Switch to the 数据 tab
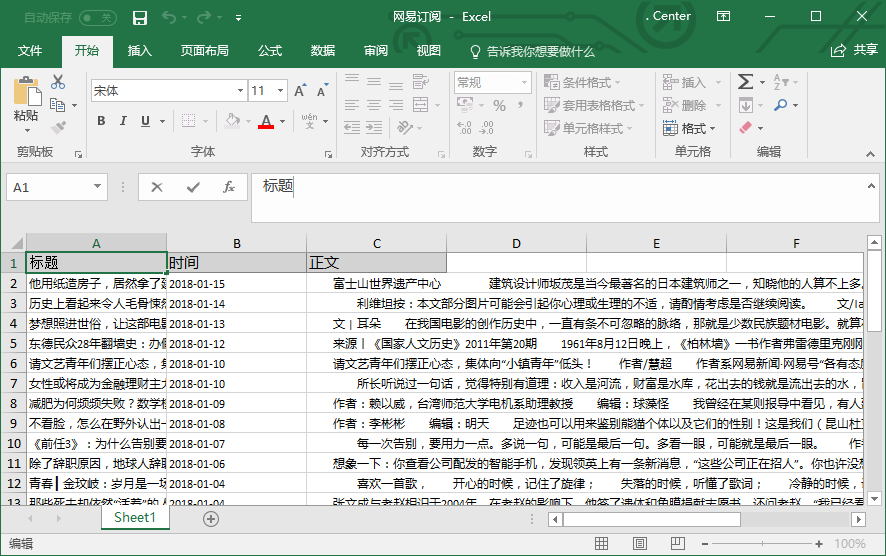886x556 pixels. pos(323,51)
